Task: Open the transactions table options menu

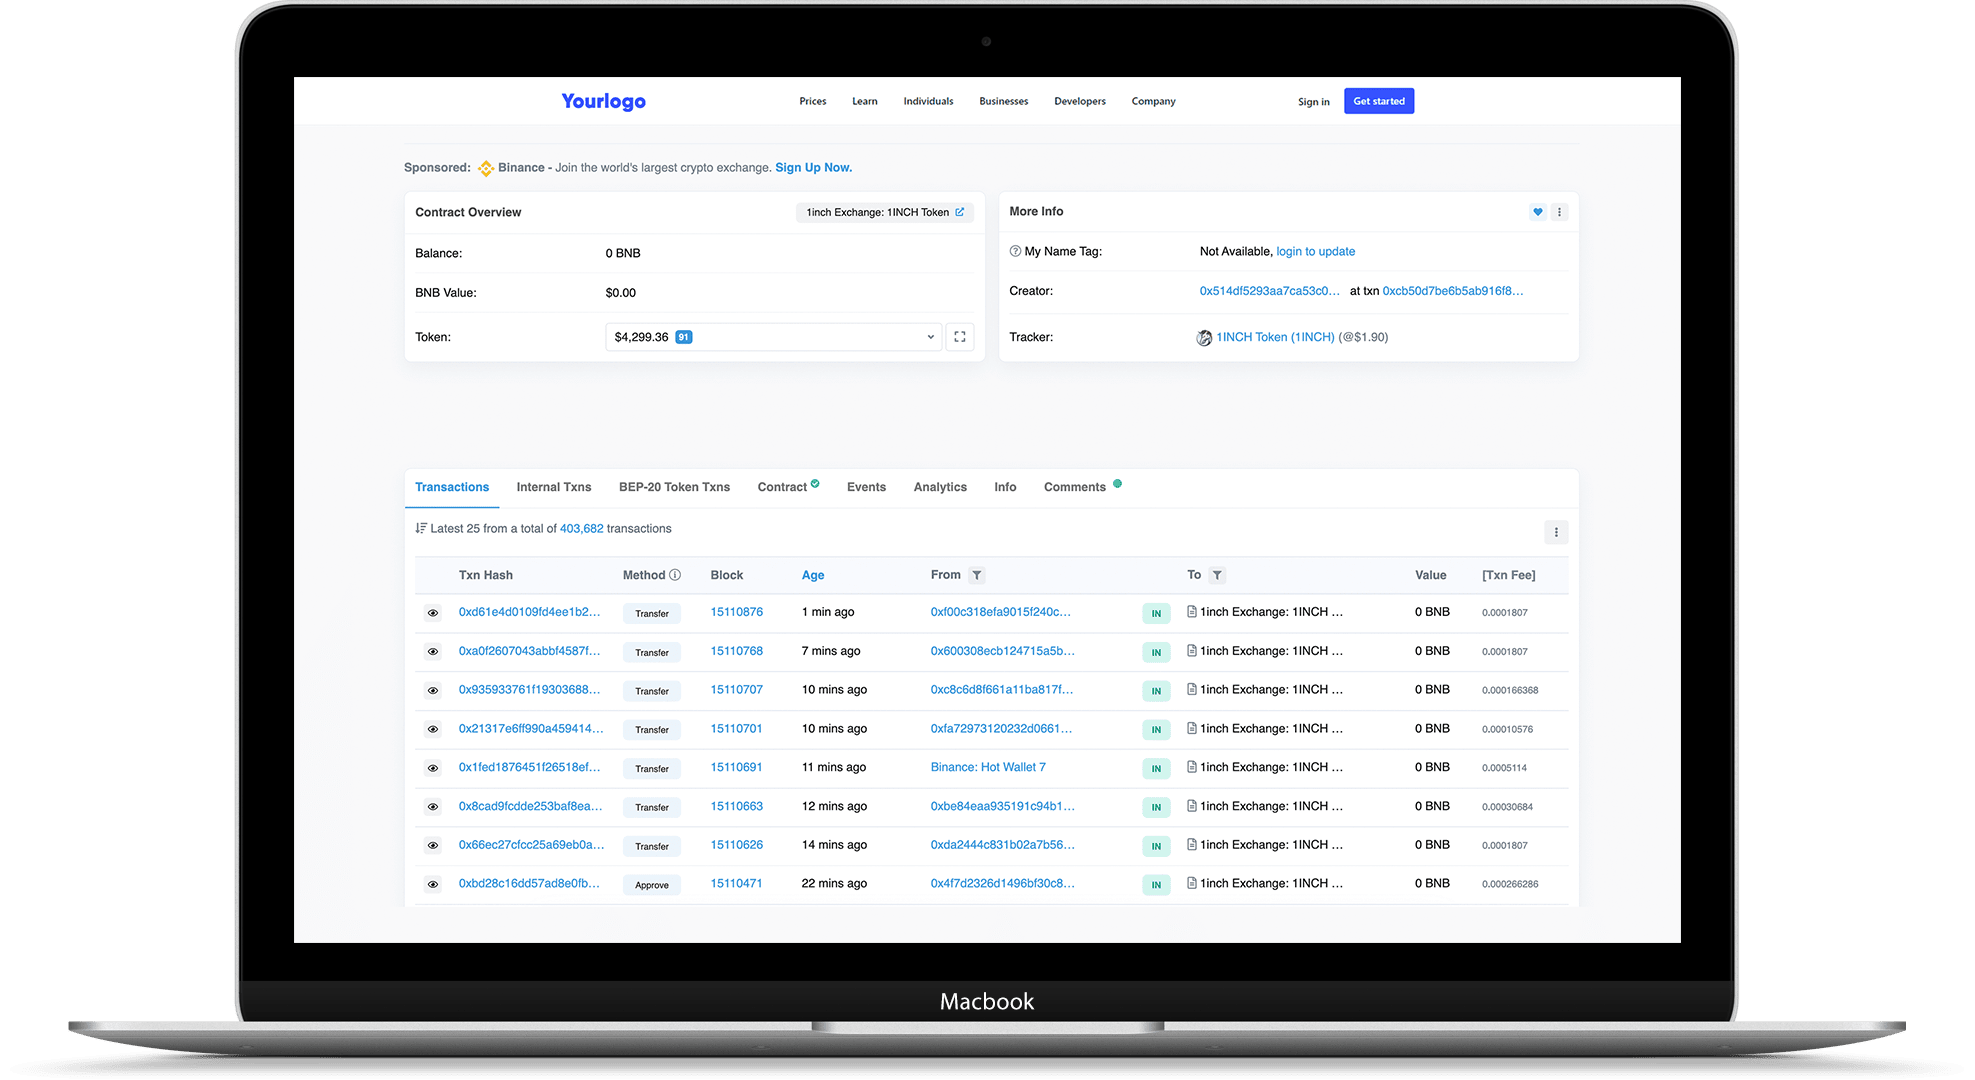Action: click(1556, 532)
